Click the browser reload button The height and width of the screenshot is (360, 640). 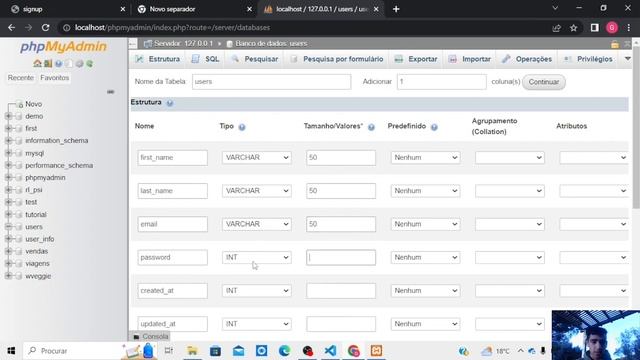45,28
